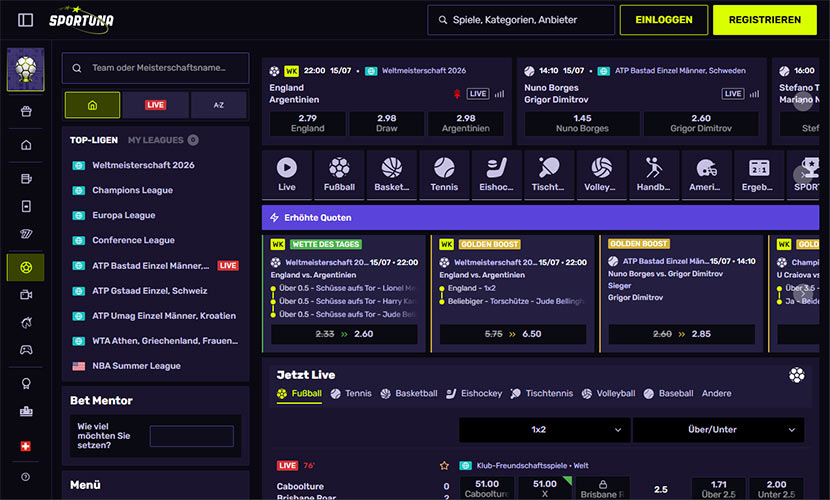The height and width of the screenshot is (500, 830).
Task: Open the Über/Unter market dropdown
Action: click(x=718, y=430)
